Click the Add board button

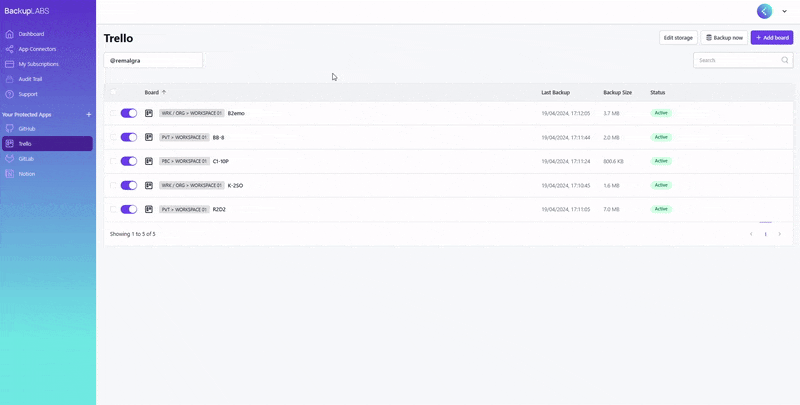(x=772, y=38)
